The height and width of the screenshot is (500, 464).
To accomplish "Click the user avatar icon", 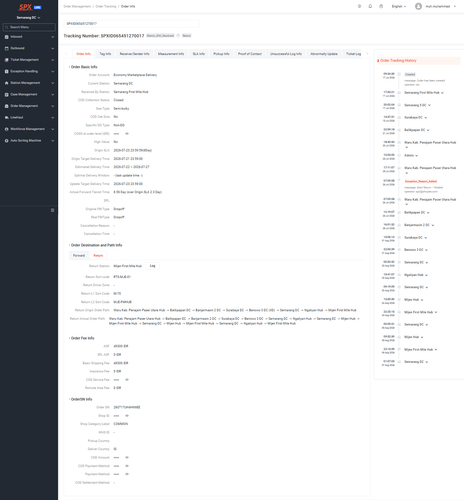I will tap(418, 6).
